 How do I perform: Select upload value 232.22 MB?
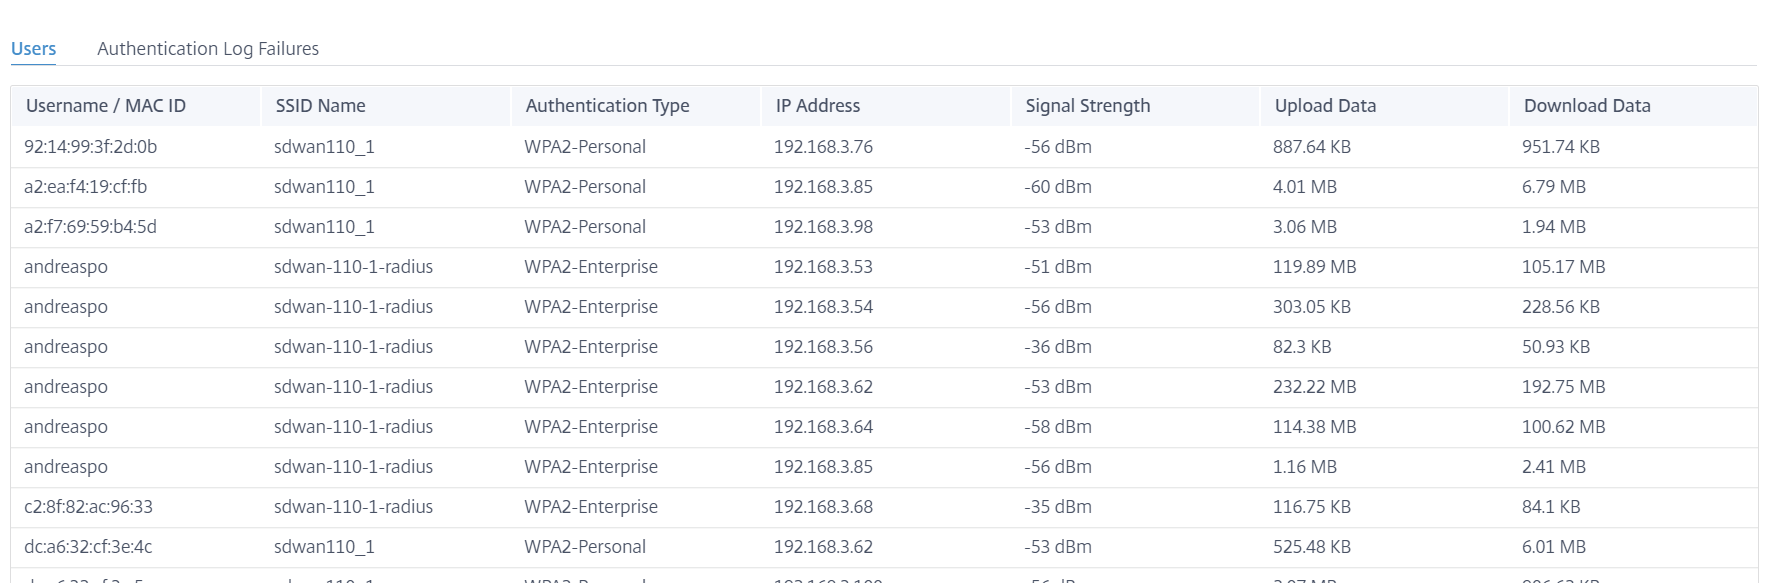[1315, 387]
